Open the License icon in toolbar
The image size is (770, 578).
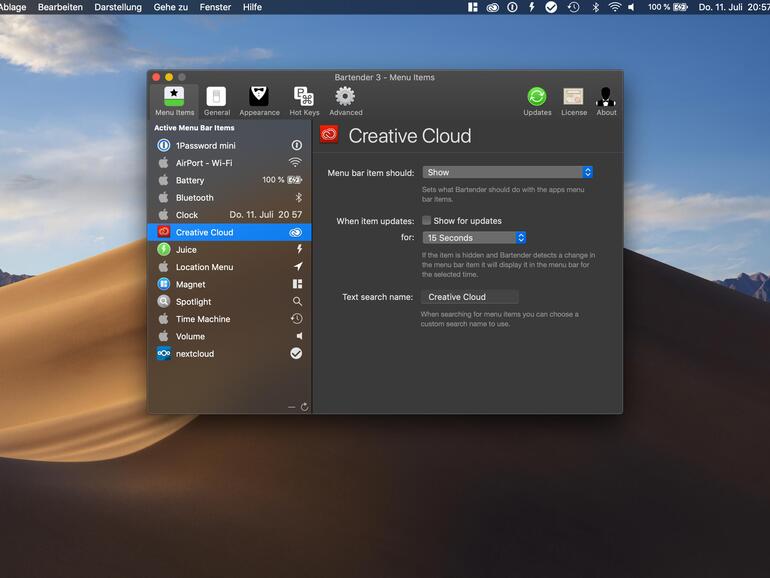coord(573,100)
